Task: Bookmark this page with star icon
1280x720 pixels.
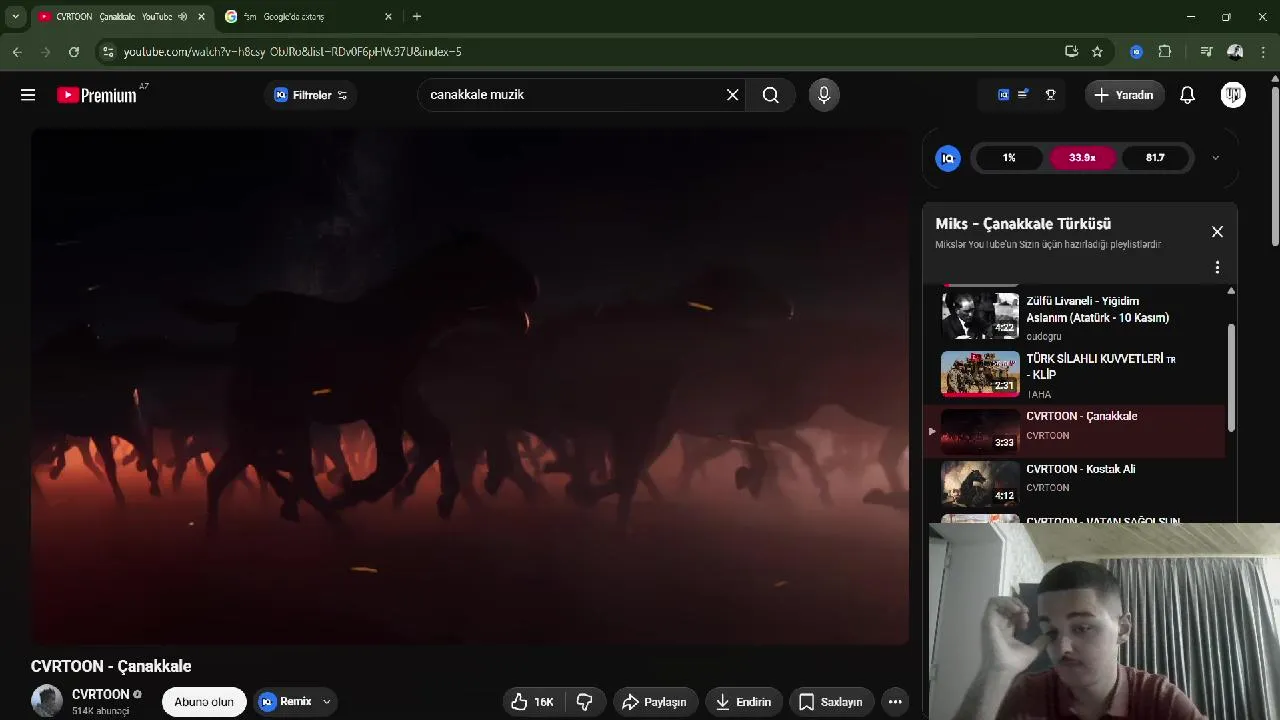Action: tap(1097, 52)
